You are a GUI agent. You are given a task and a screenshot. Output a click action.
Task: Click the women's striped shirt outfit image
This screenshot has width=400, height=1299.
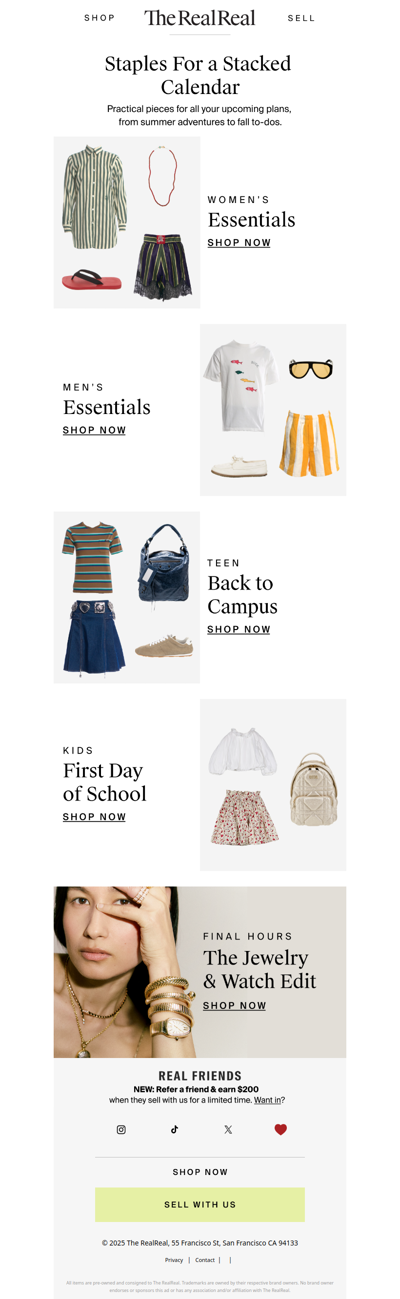point(127,222)
